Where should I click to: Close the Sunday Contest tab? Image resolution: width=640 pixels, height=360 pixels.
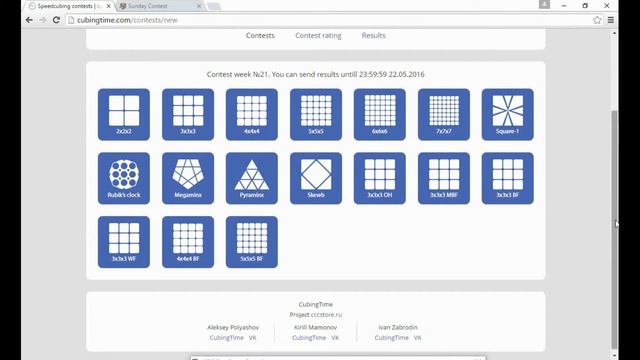click(x=199, y=6)
